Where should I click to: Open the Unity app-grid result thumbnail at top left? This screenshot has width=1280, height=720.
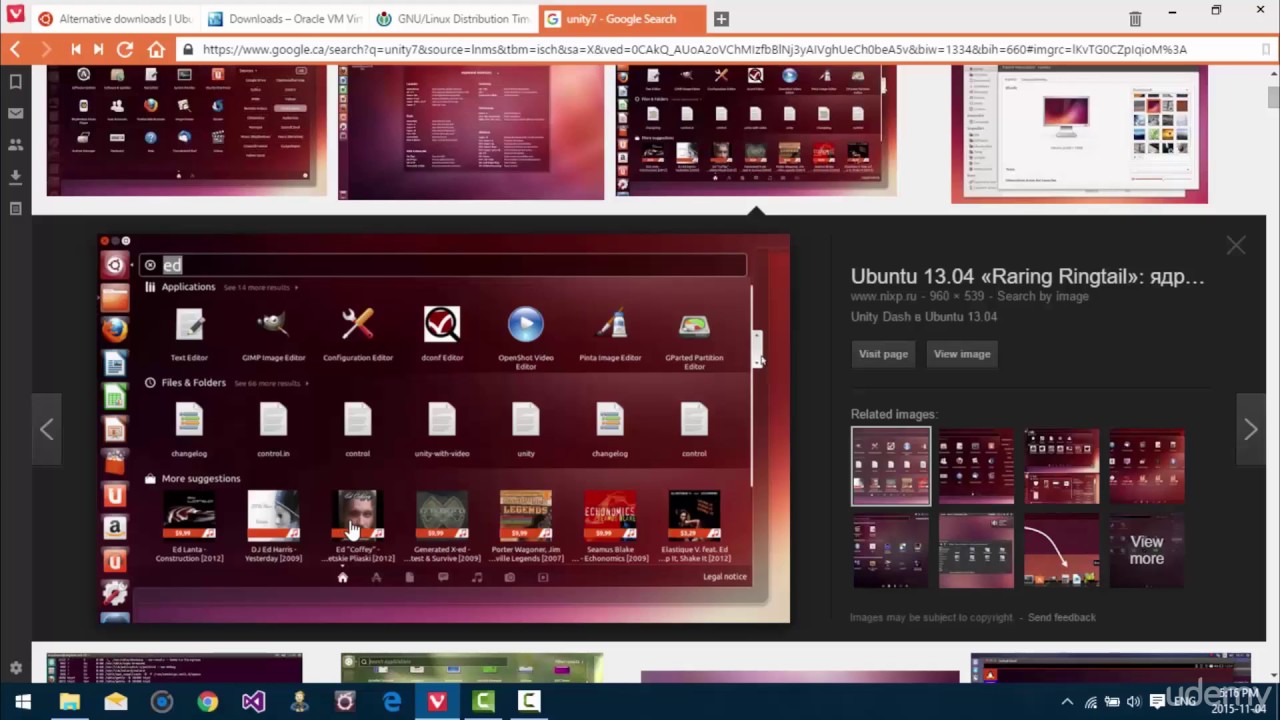point(186,130)
